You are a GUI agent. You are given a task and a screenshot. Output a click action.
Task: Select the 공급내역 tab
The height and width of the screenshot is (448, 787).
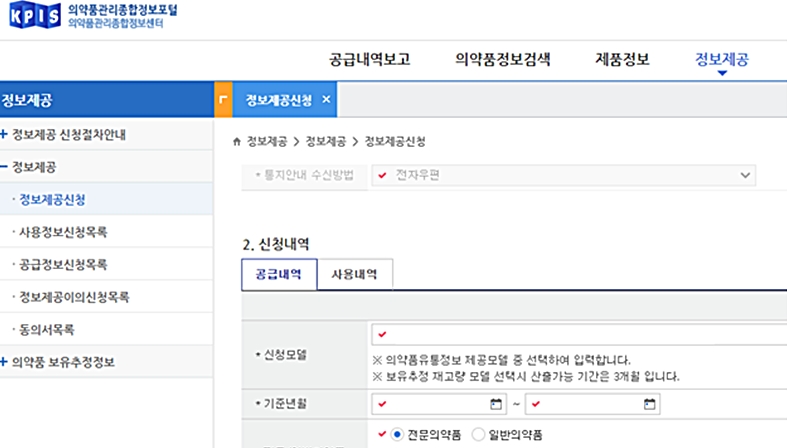pyautogui.click(x=279, y=274)
